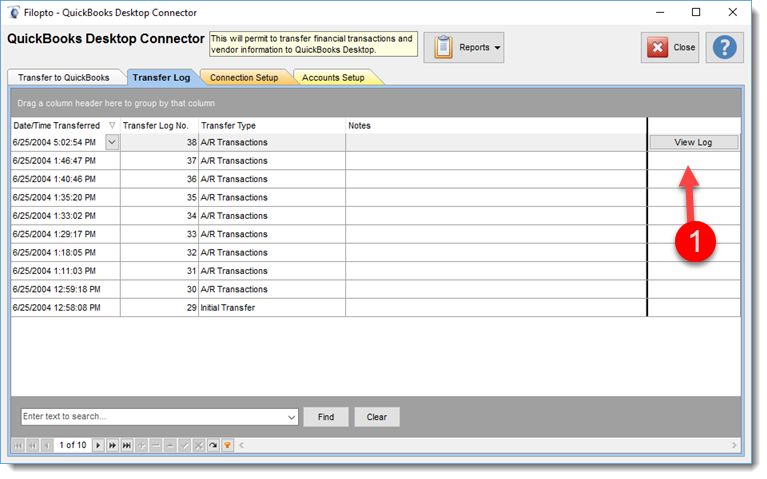The image size is (767, 479).
Task: Switch to Transfer to QuickBooks tab
Action: 64,77
